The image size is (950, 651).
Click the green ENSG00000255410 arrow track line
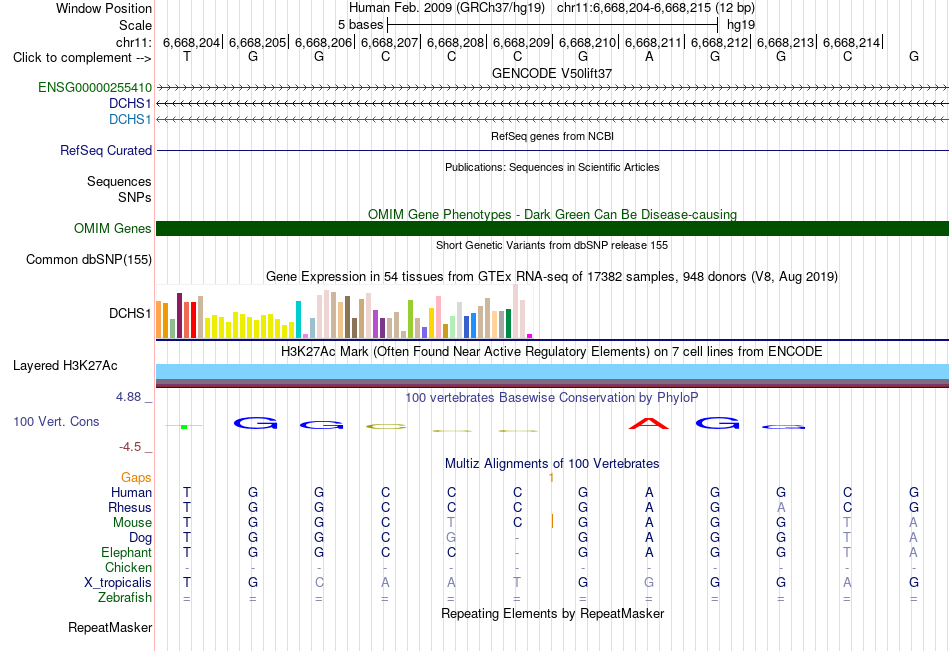pyautogui.click(x=553, y=88)
